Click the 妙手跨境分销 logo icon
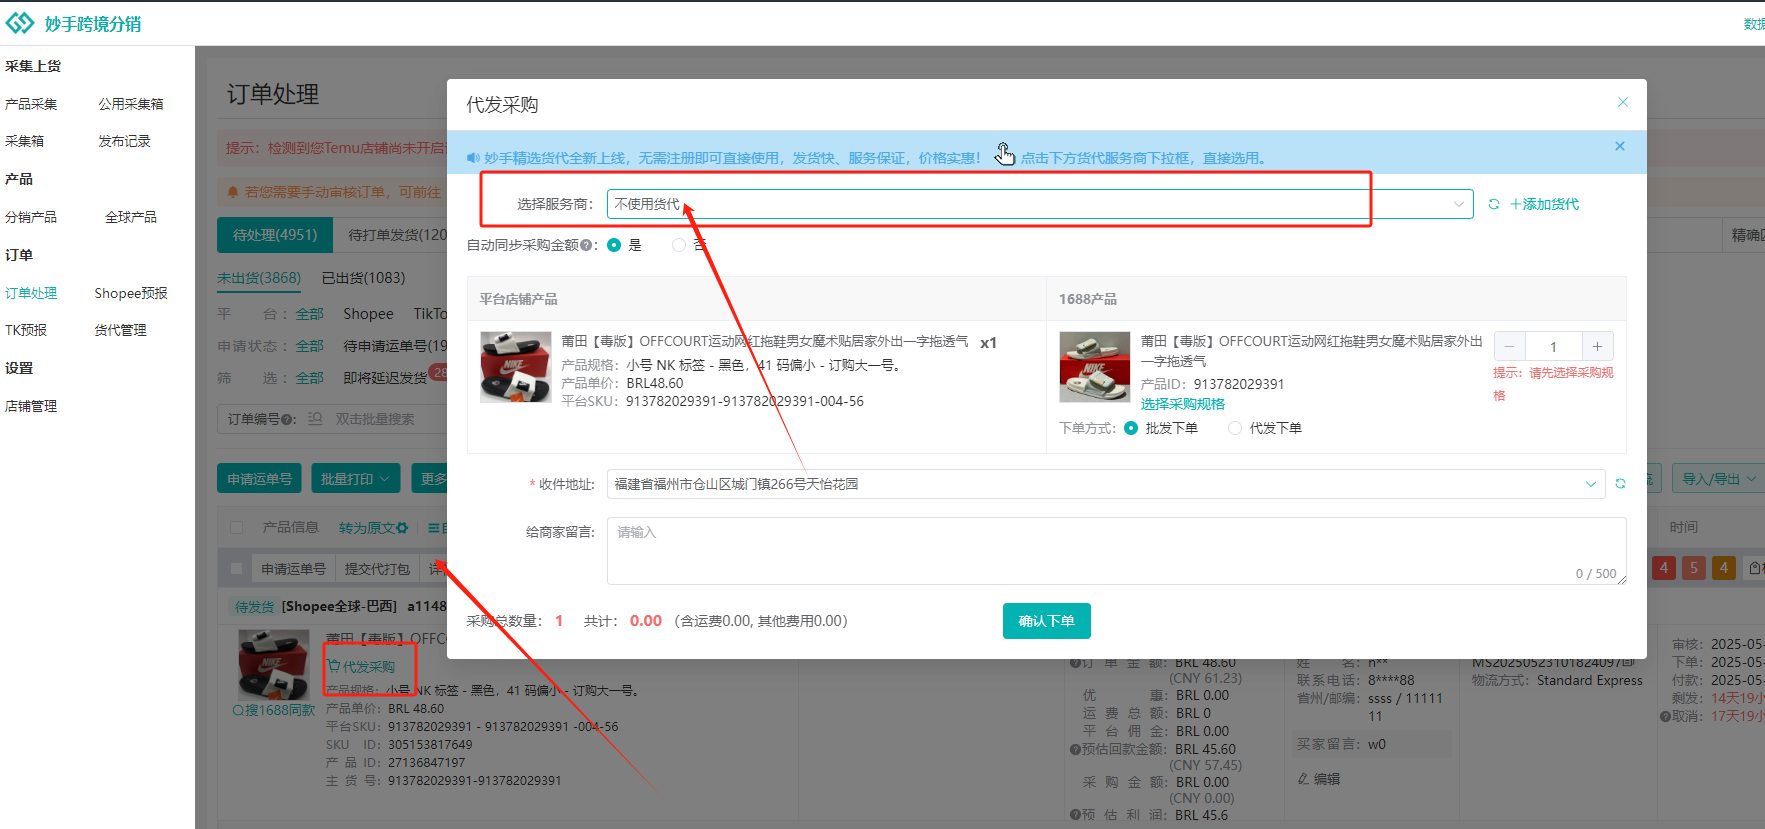This screenshot has width=1765, height=829. 20,22
